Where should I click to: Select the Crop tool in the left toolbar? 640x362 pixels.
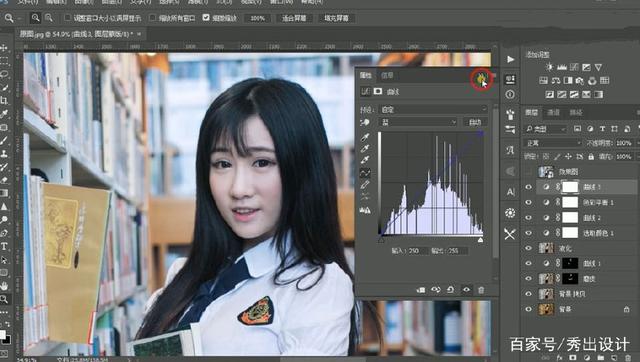4,100
